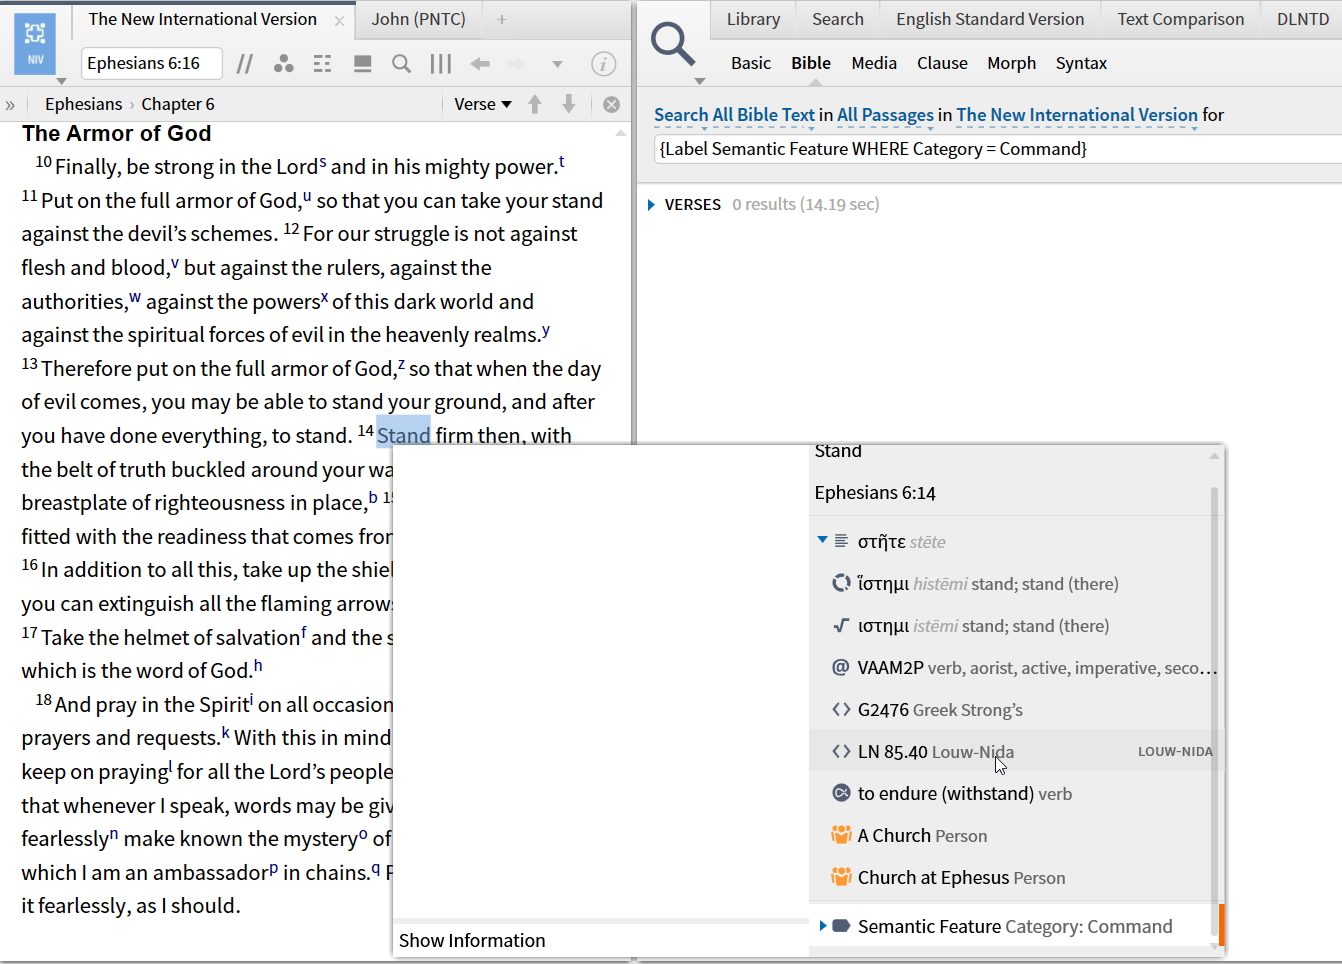This screenshot has width=1342, height=964.
Task: Open the Verse navigation dropdown
Action: (483, 104)
